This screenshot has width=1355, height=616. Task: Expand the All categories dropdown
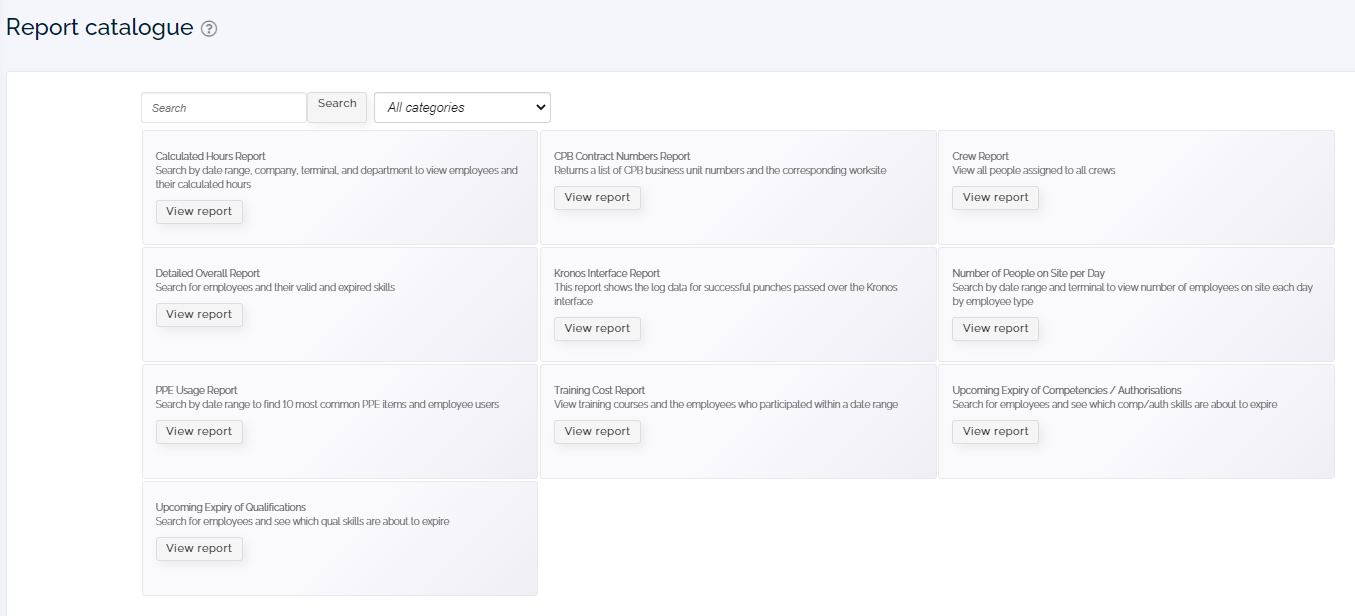(x=461, y=107)
